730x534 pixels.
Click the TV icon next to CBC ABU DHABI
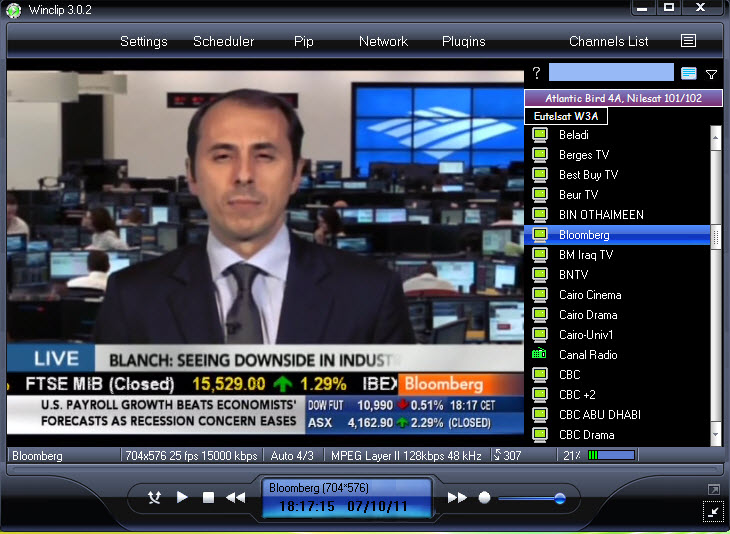[540, 415]
